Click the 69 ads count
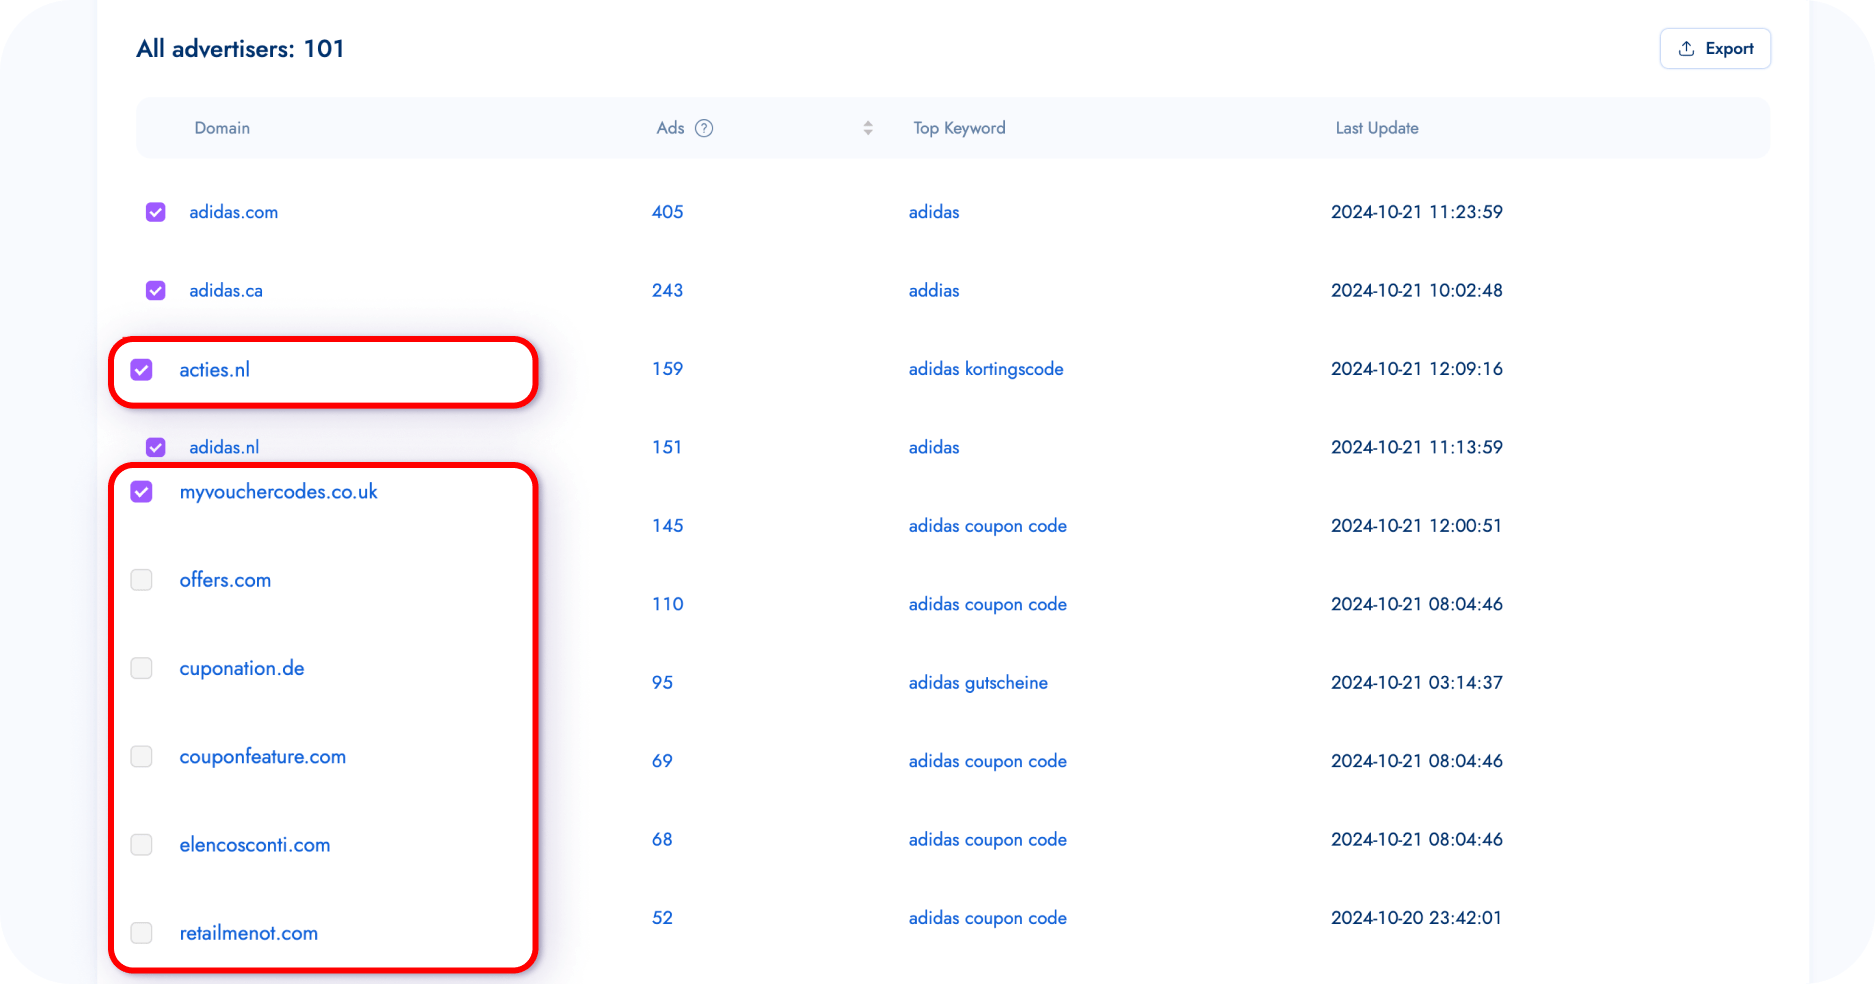1875x984 pixels. click(x=662, y=761)
